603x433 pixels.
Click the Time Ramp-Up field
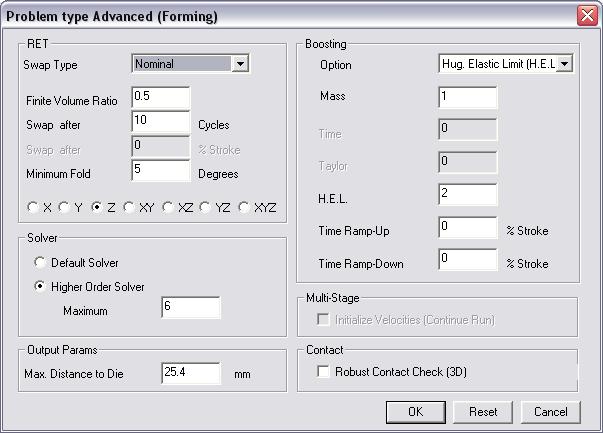point(468,227)
